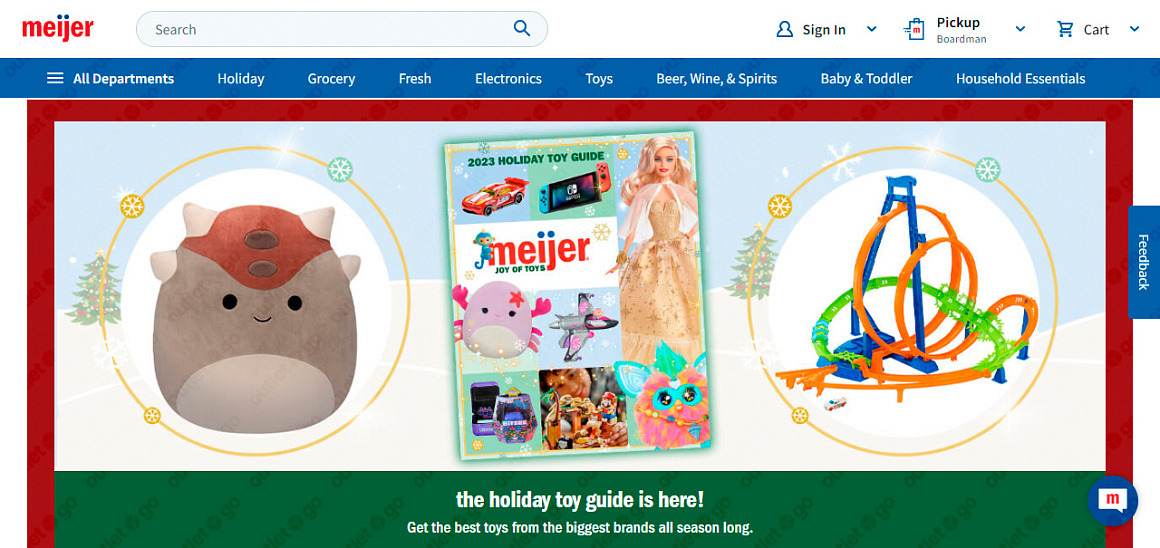
Task: Click the Sign In person icon
Action: tap(784, 30)
